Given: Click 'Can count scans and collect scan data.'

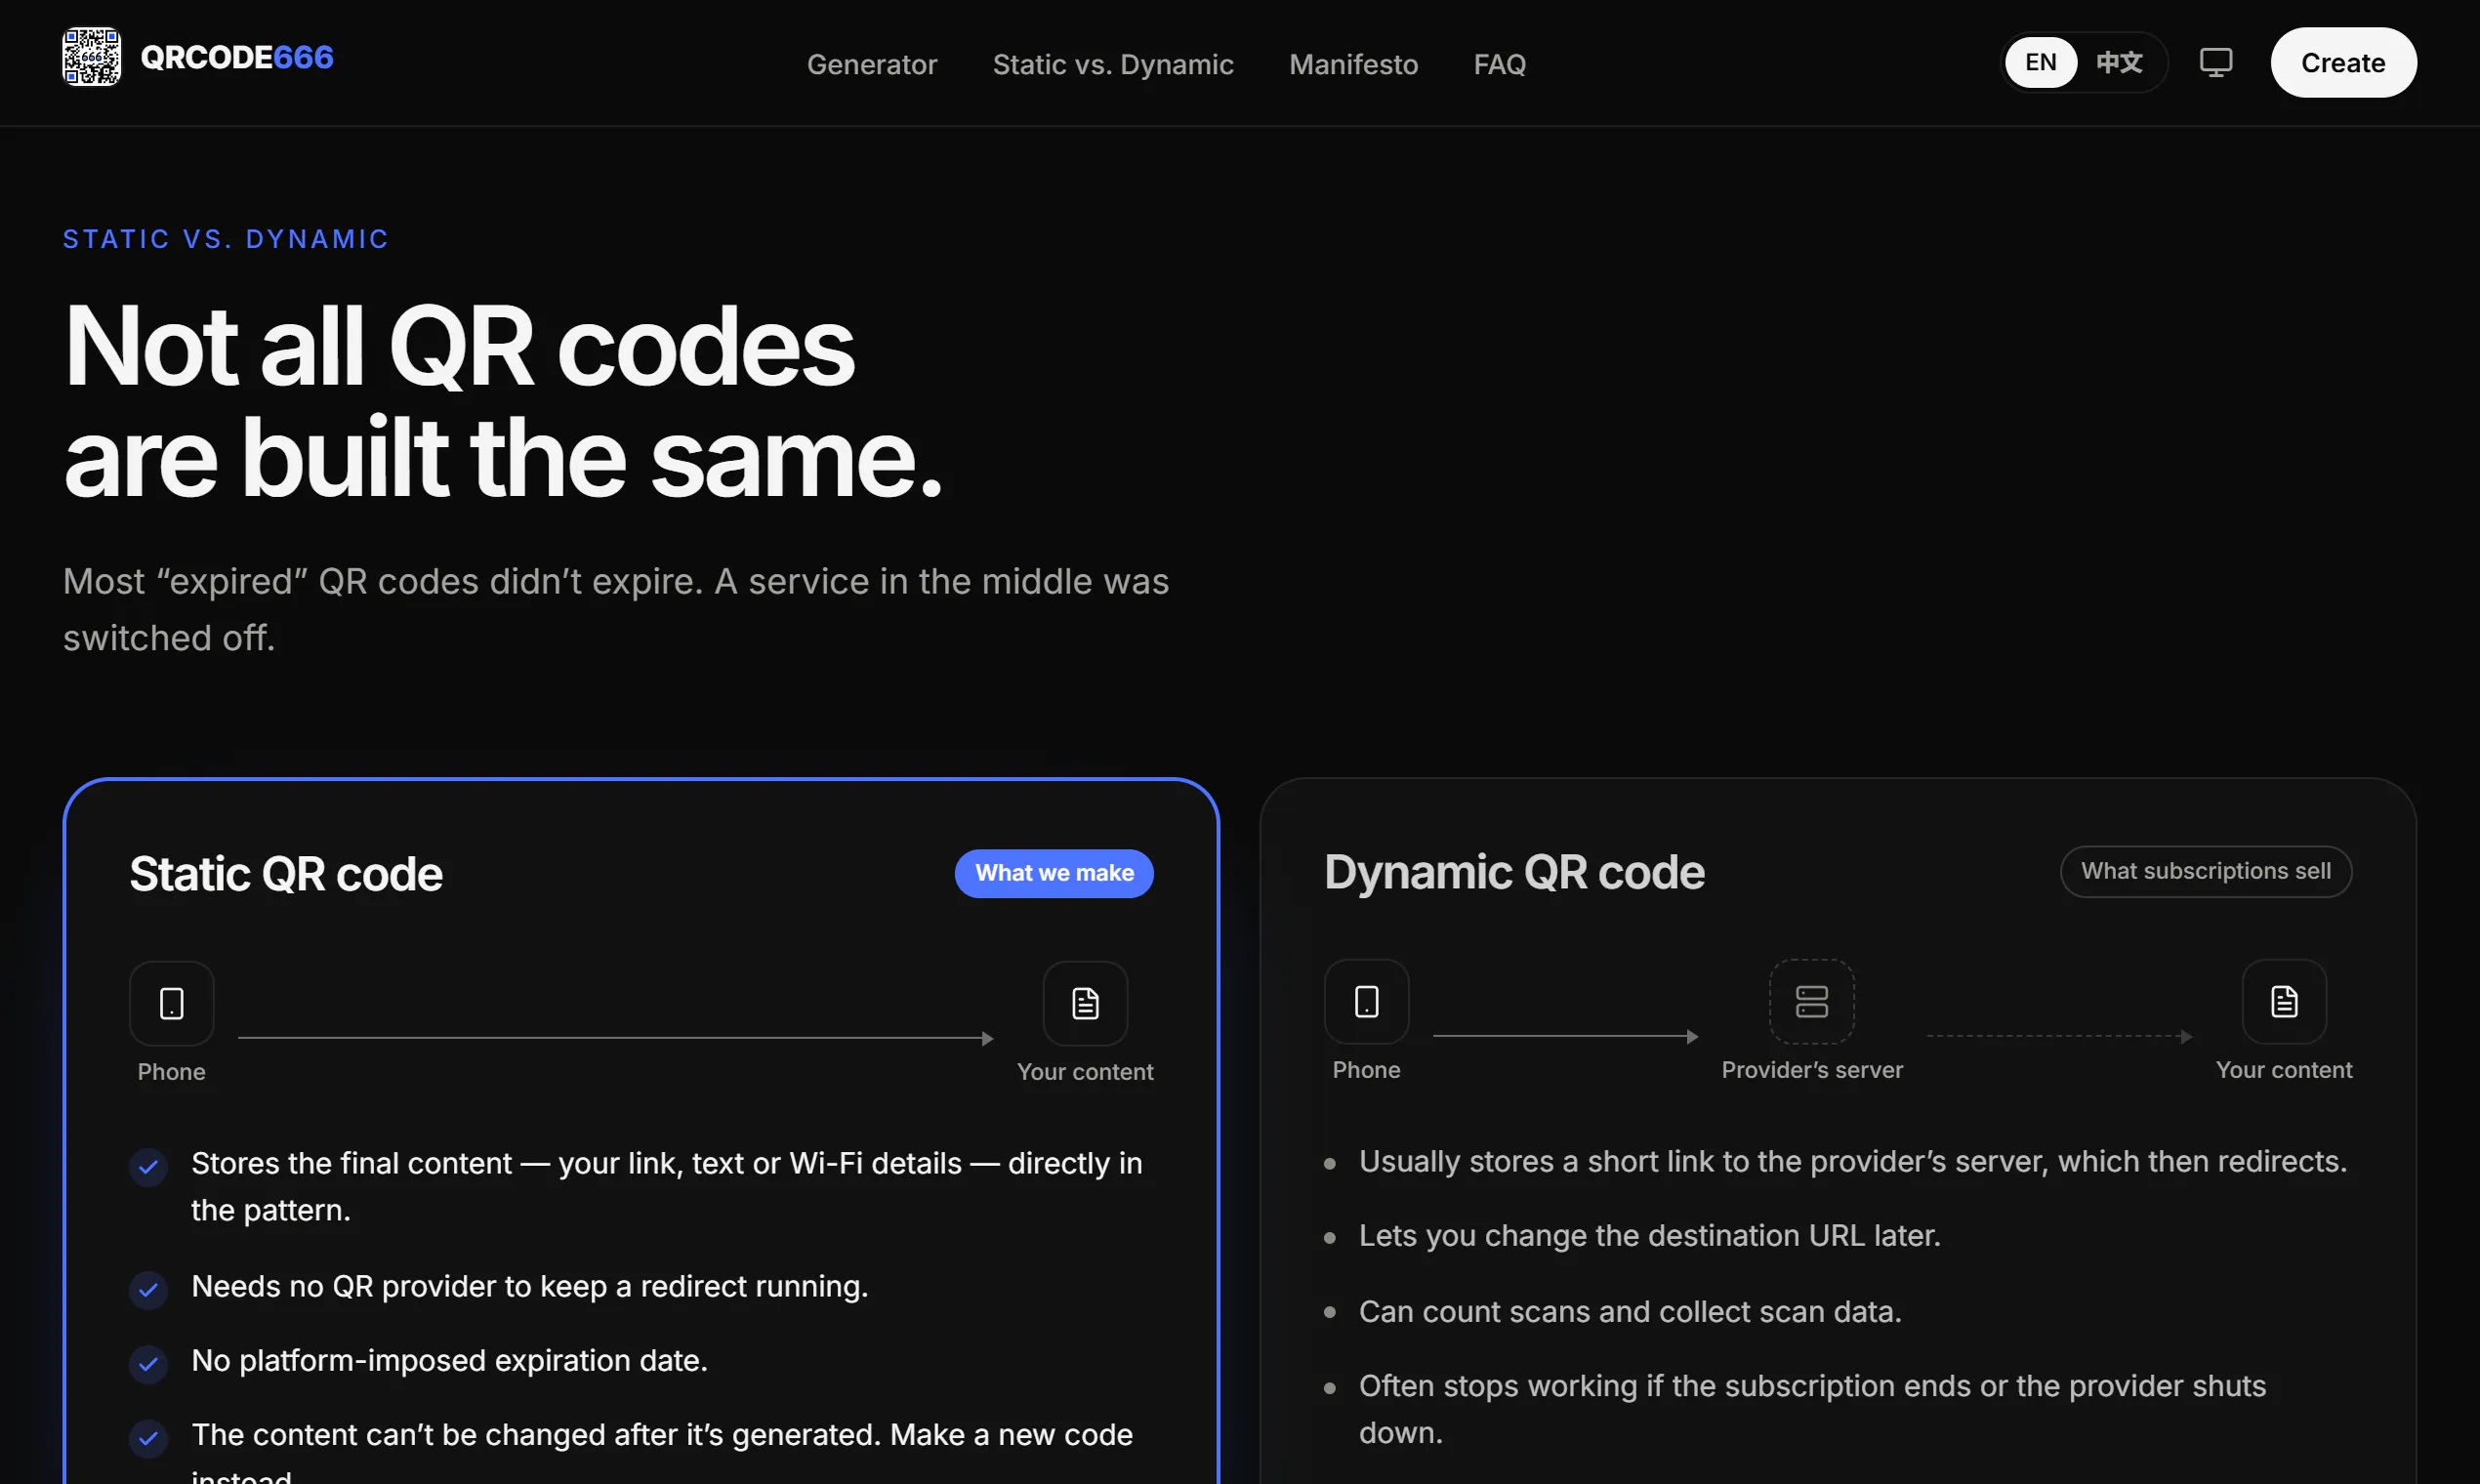Looking at the screenshot, I should pyautogui.click(x=1629, y=1312).
